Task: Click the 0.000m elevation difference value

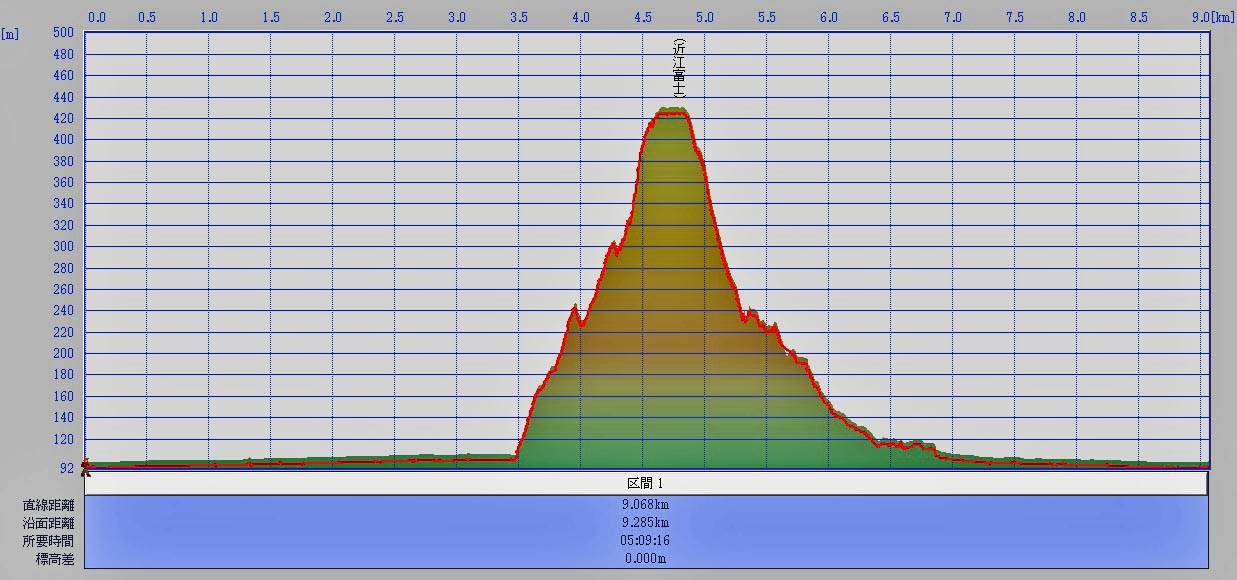Action: click(646, 559)
